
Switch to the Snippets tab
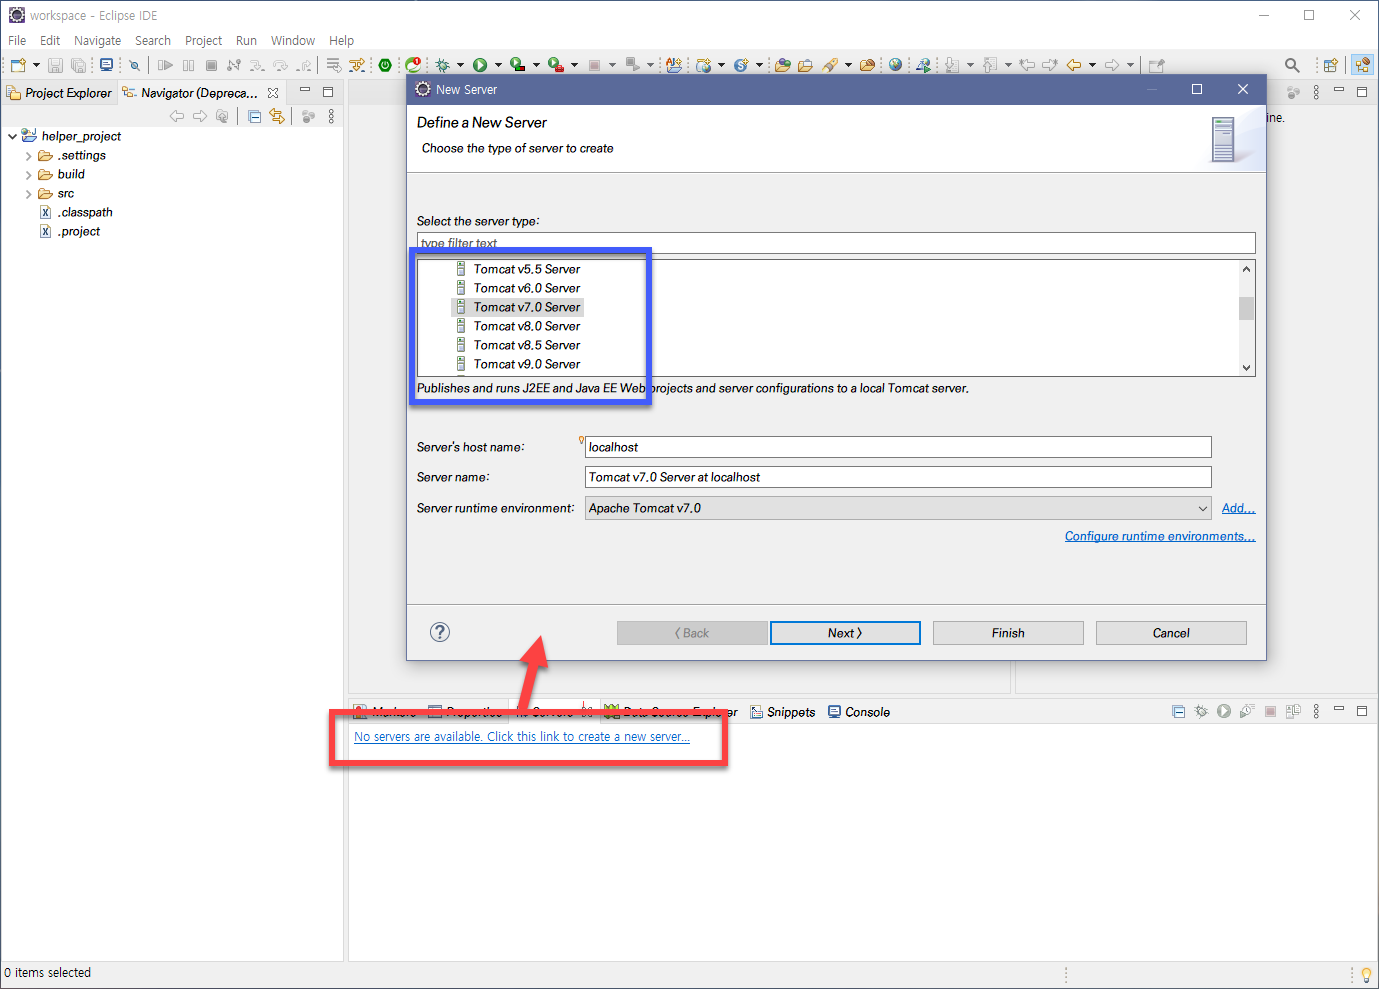pyautogui.click(x=783, y=712)
